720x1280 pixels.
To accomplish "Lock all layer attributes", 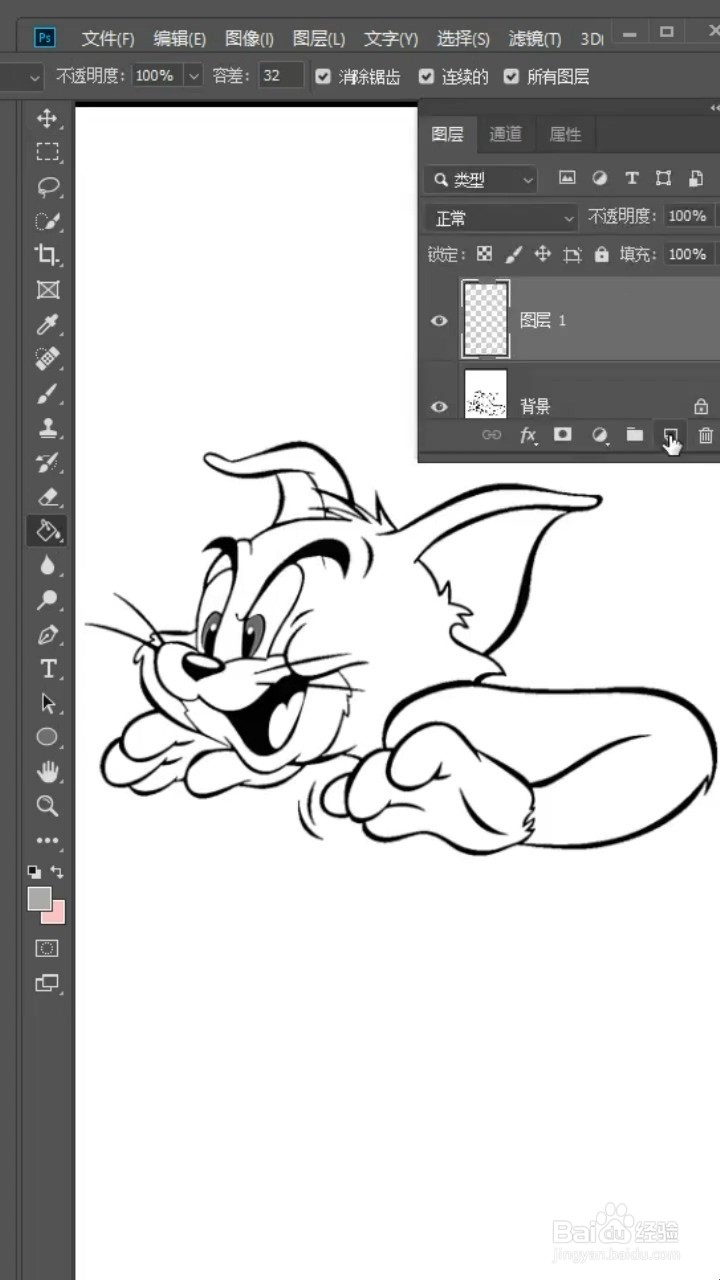I will click(601, 254).
